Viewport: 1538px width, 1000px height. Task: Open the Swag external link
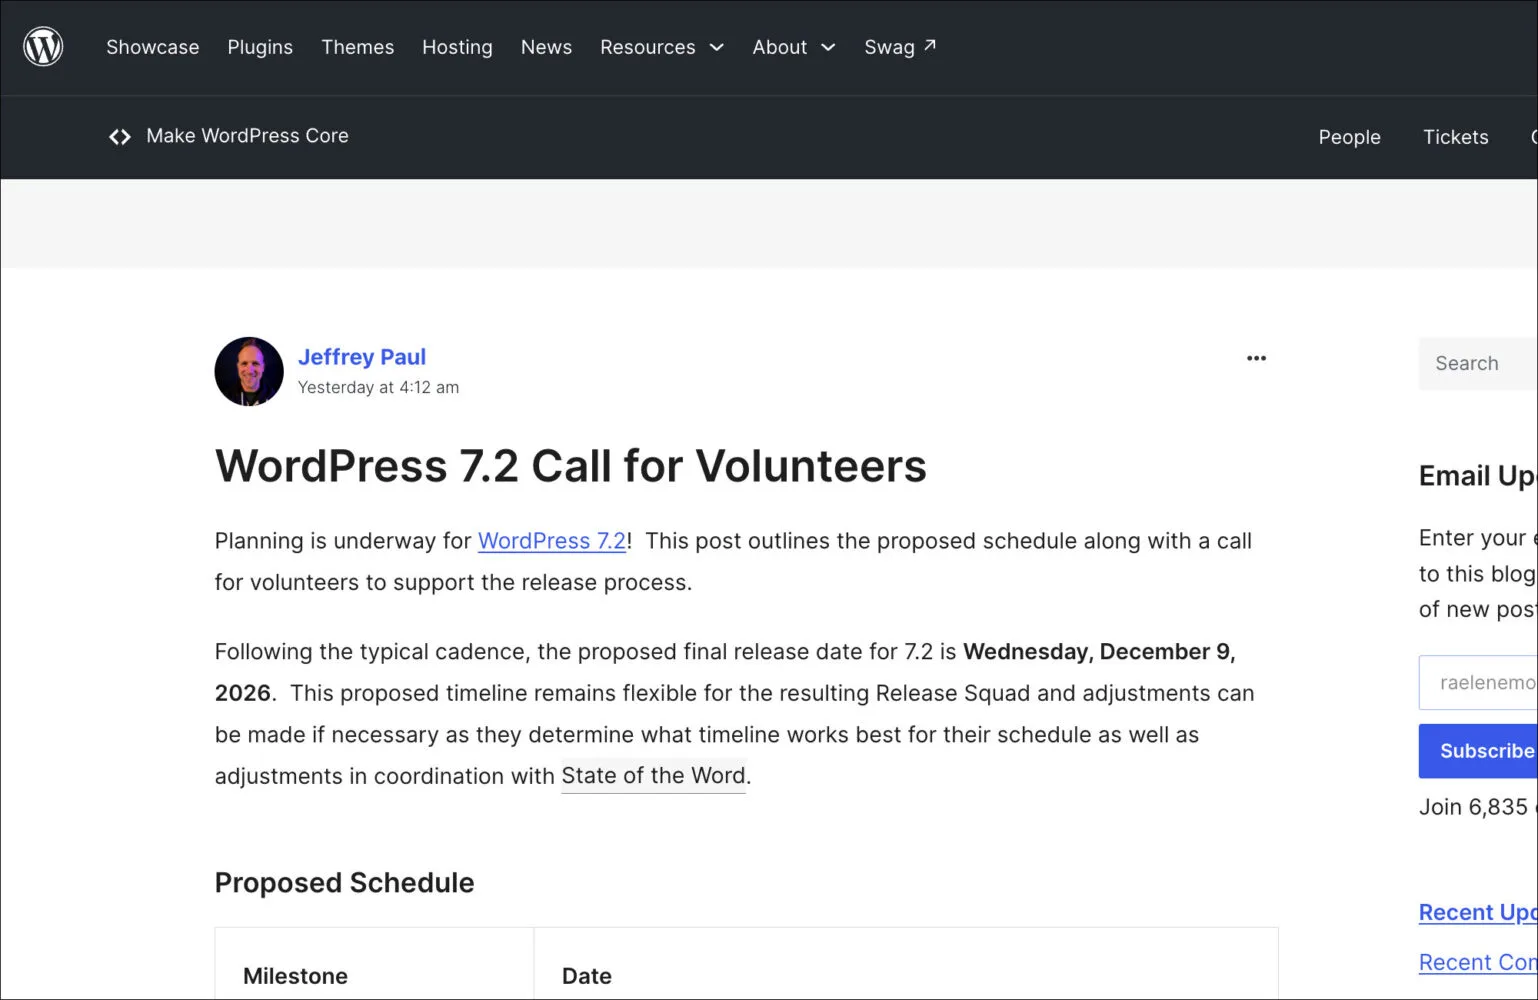pos(900,47)
